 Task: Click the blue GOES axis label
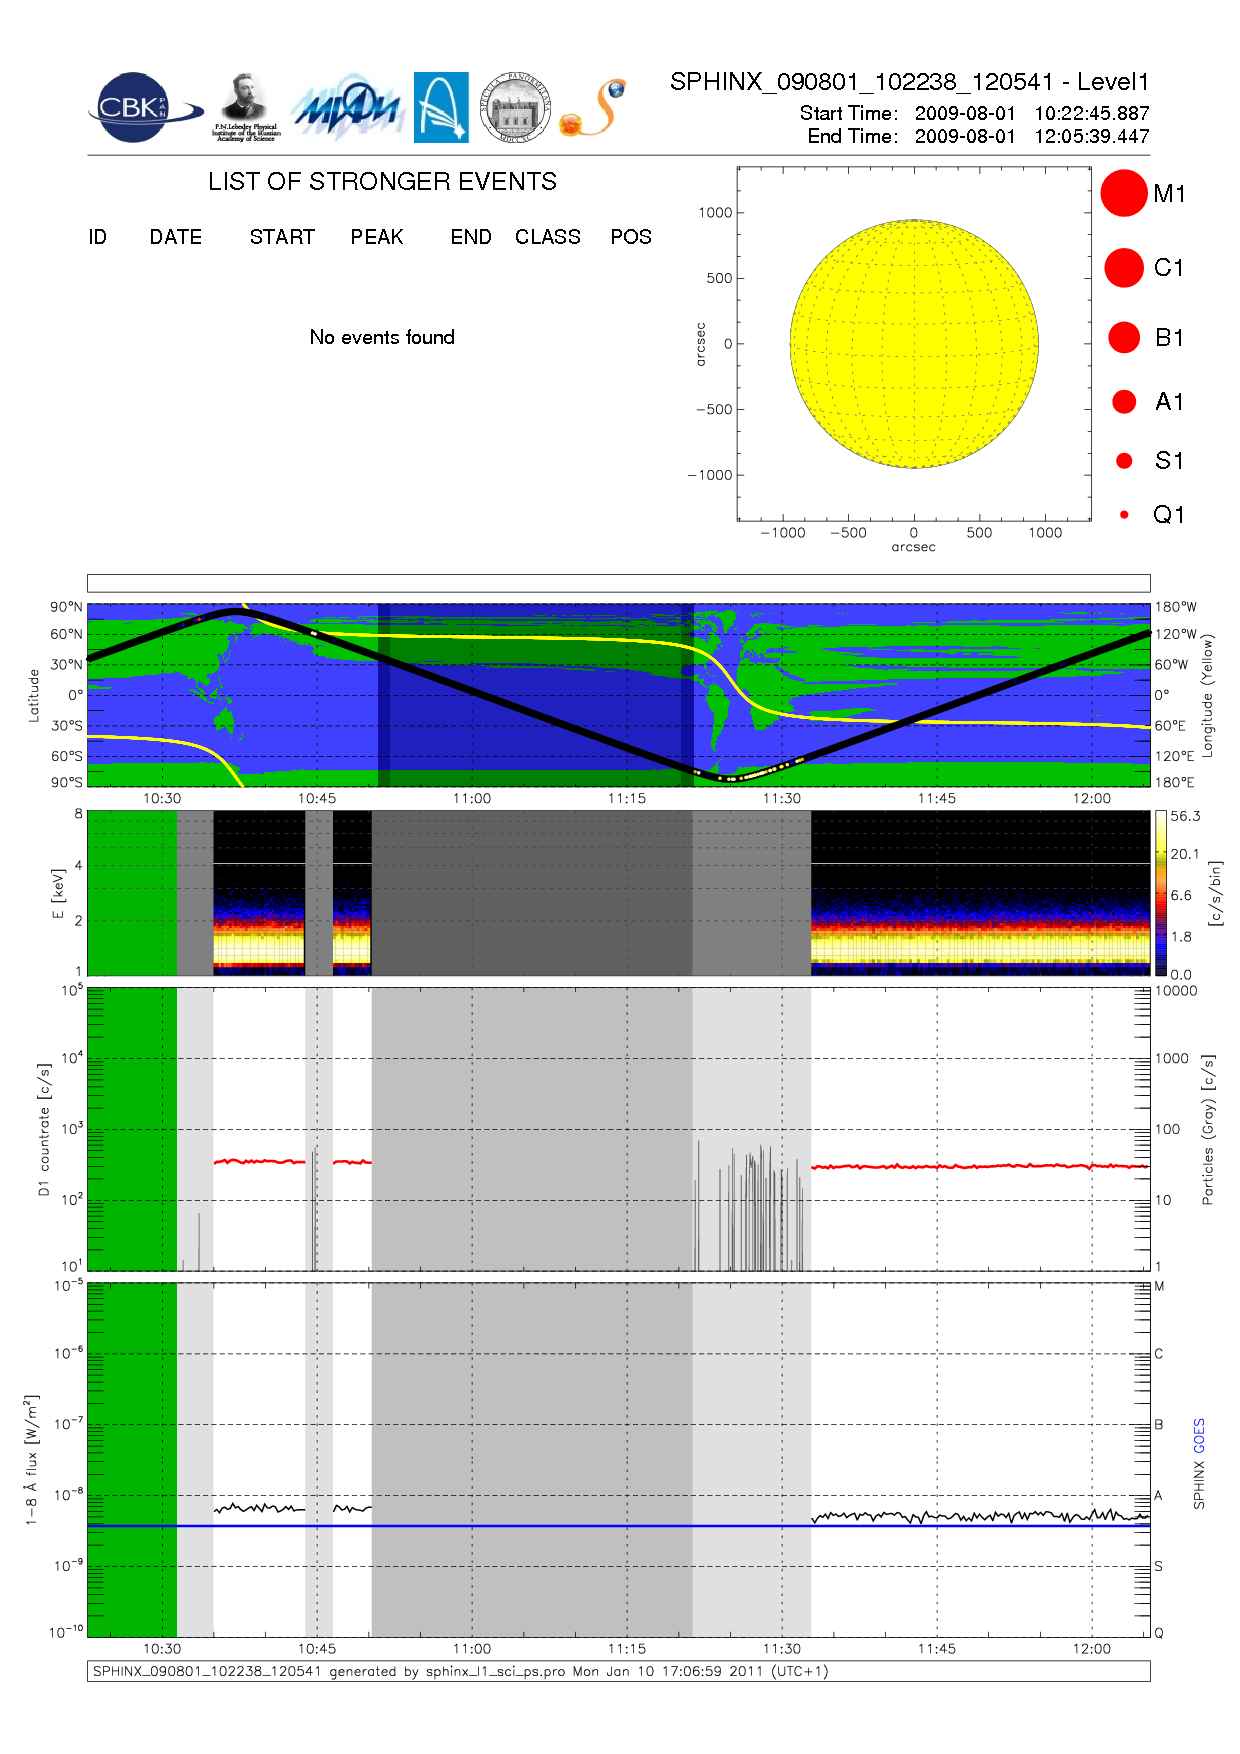coord(1199,1436)
